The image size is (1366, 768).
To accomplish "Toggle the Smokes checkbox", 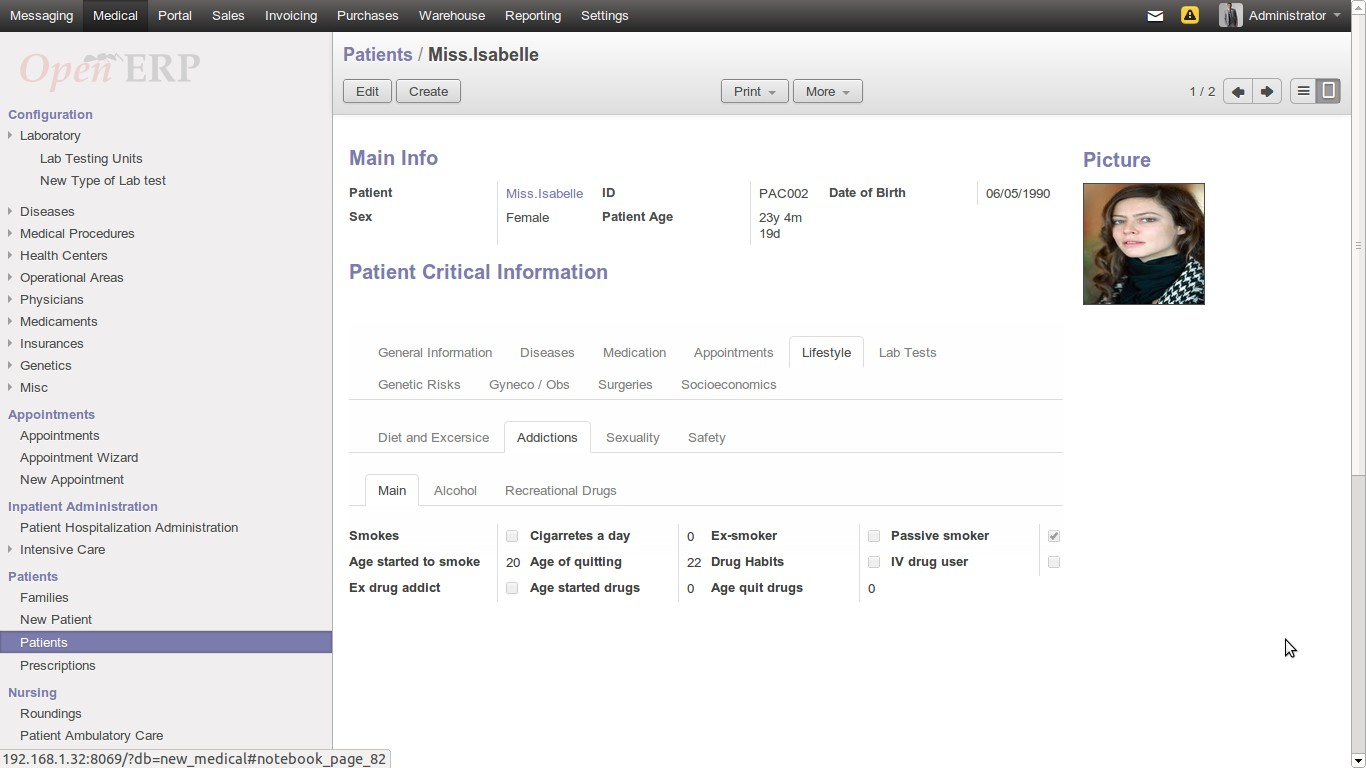I will pos(512,536).
